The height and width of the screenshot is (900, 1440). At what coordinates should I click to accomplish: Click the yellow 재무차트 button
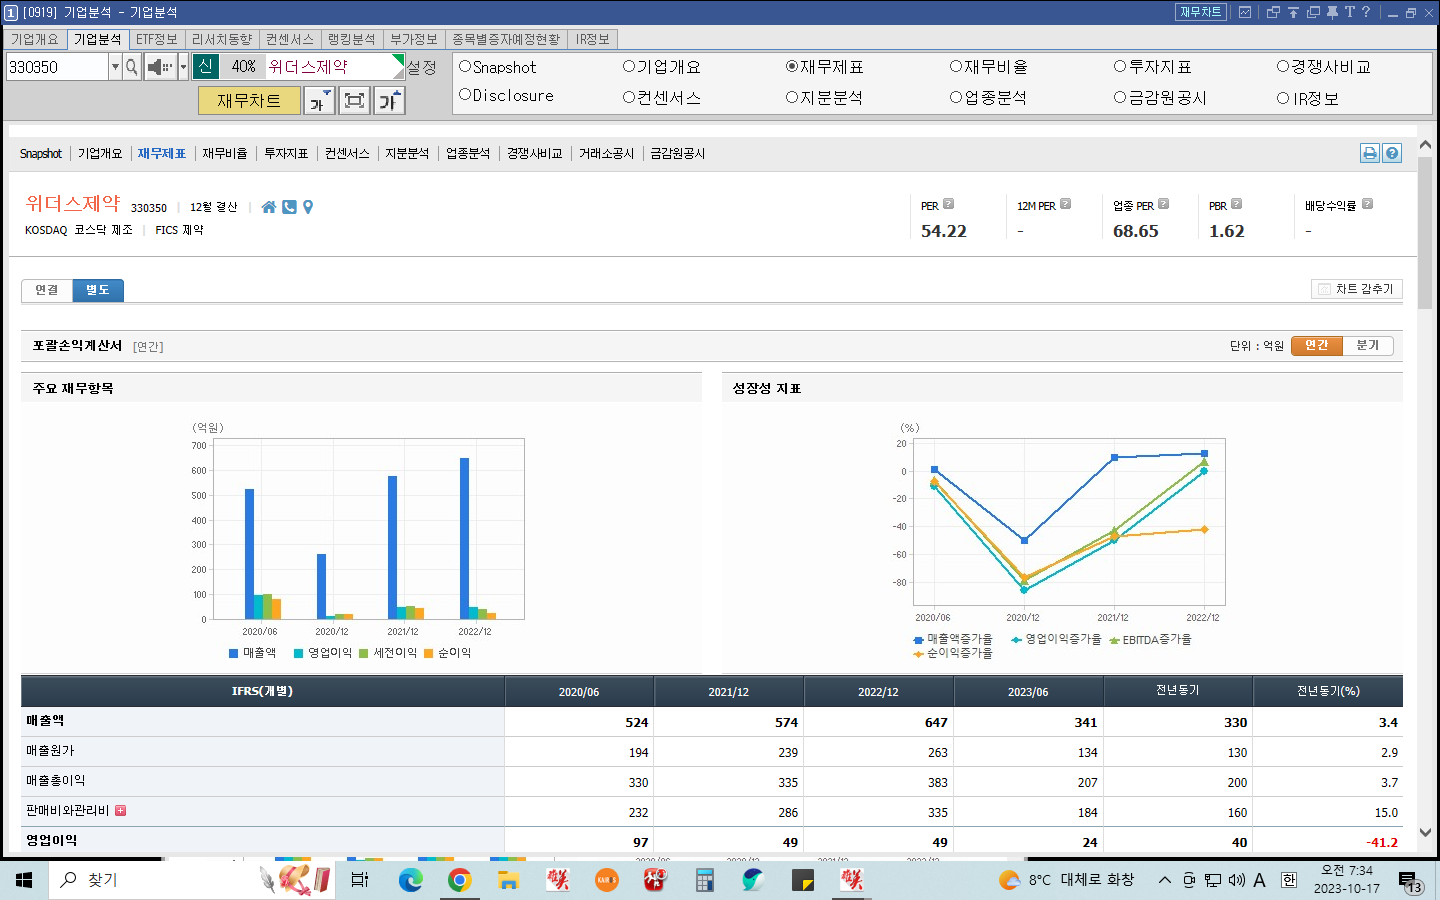[x=249, y=101]
